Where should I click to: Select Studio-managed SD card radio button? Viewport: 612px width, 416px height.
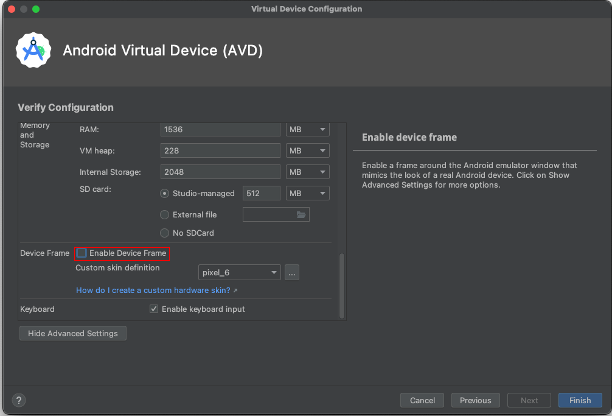(164, 193)
